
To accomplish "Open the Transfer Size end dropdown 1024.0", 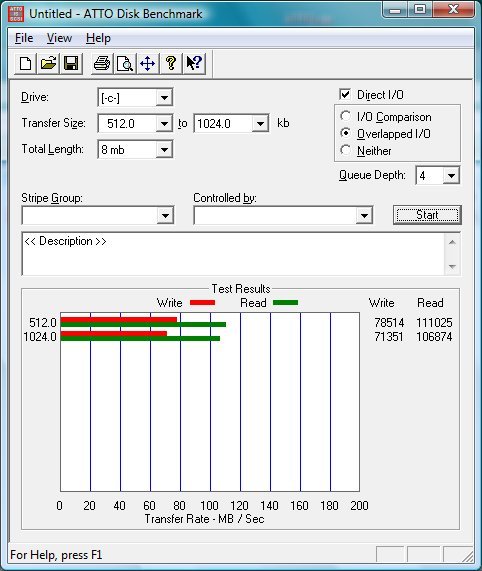I will [260, 124].
